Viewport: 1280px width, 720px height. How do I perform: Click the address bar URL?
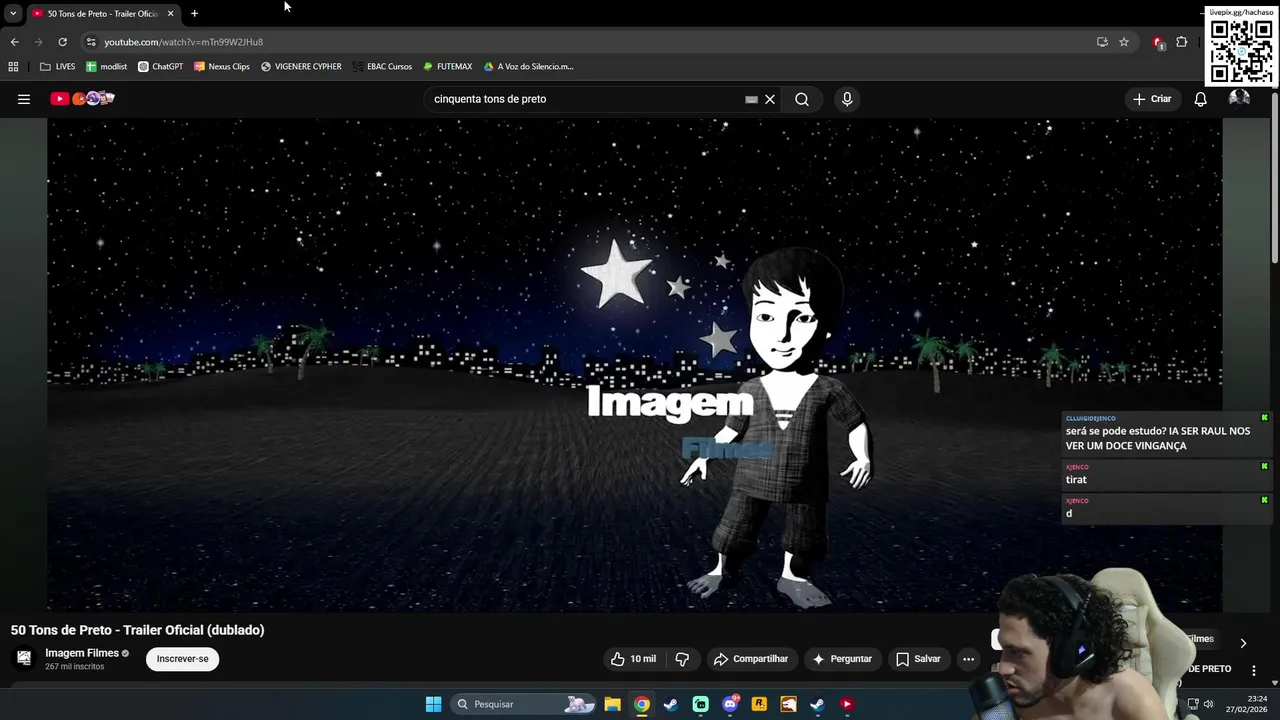[184, 42]
